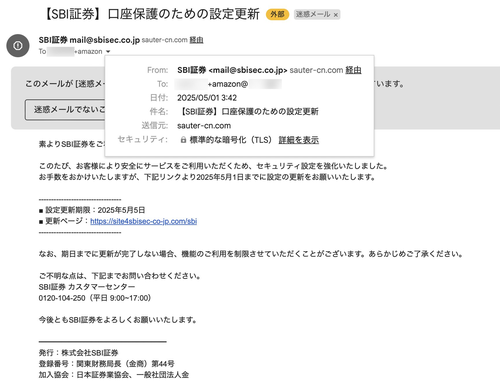
Task: Click 経由 link in popup From row
Action: (x=353, y=70)
